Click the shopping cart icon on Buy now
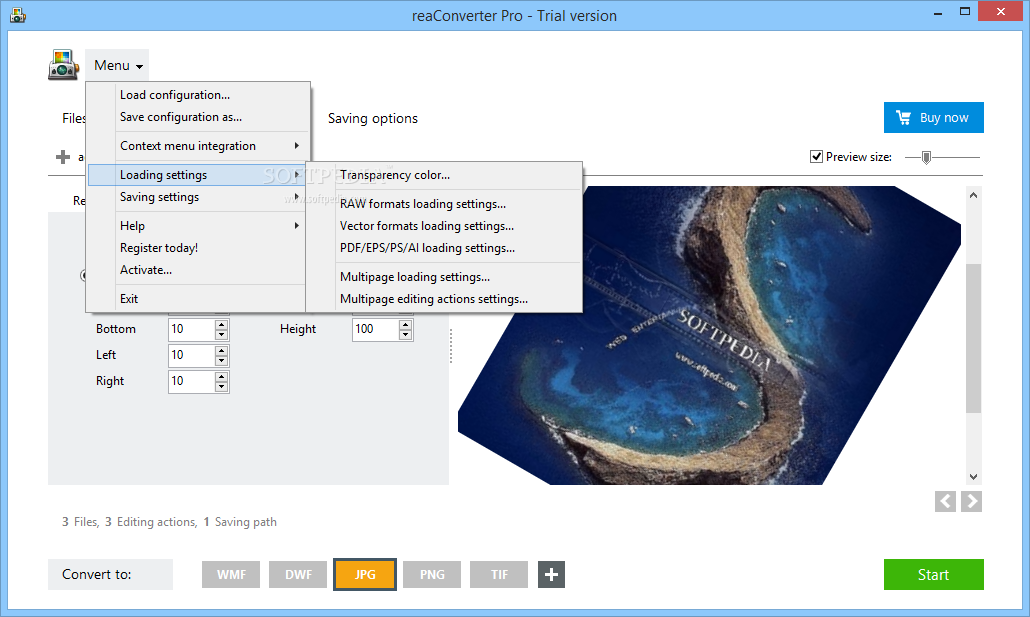The width and height of the screenshot is (1030, 617). tap(904, 118)
